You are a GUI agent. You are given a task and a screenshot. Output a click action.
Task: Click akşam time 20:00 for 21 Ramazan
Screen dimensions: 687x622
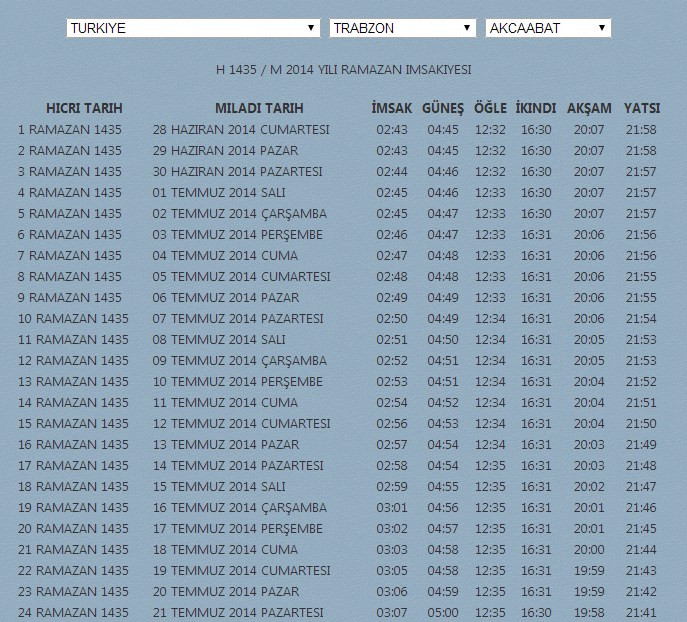click(589, 550)
